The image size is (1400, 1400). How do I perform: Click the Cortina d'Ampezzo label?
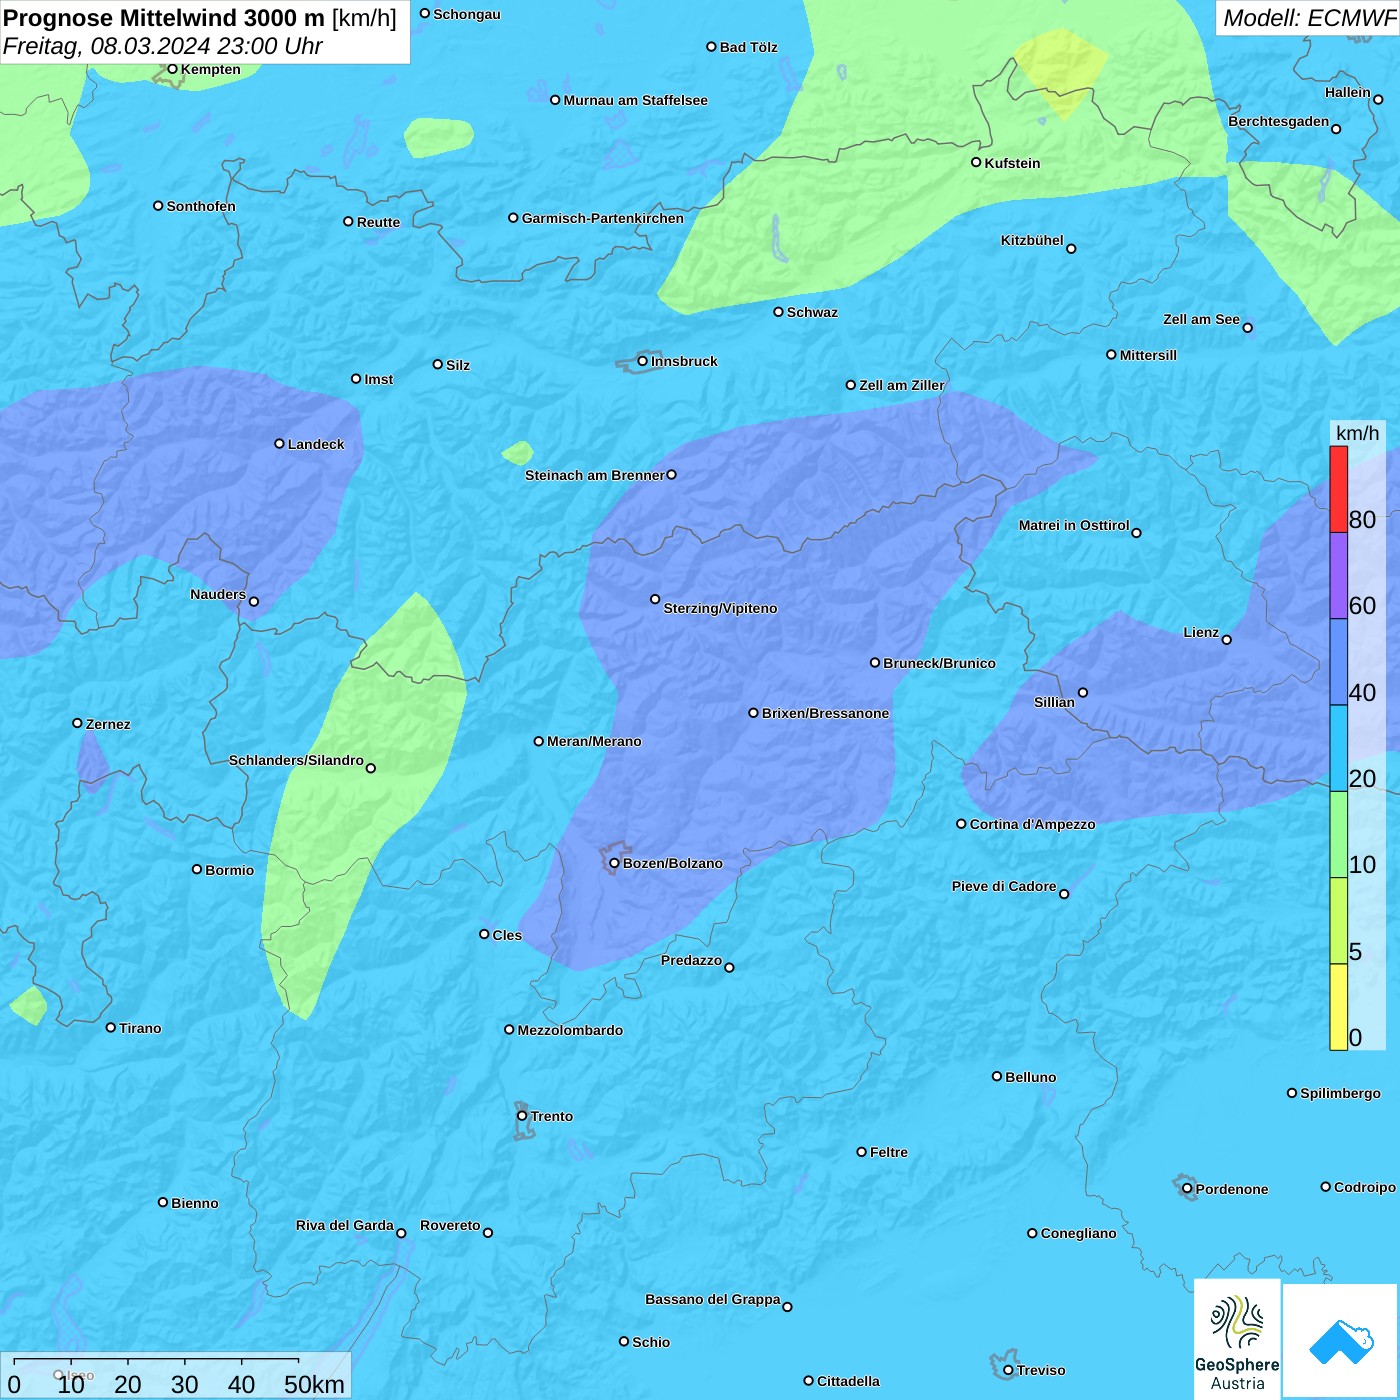click(1032, 824)
